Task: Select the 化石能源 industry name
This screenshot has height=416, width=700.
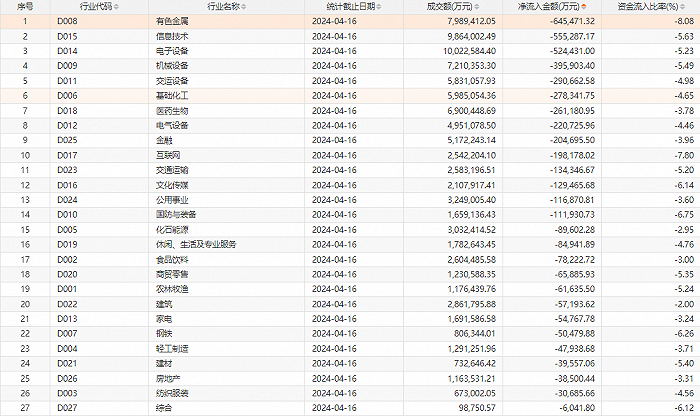Action: point(172,230)
